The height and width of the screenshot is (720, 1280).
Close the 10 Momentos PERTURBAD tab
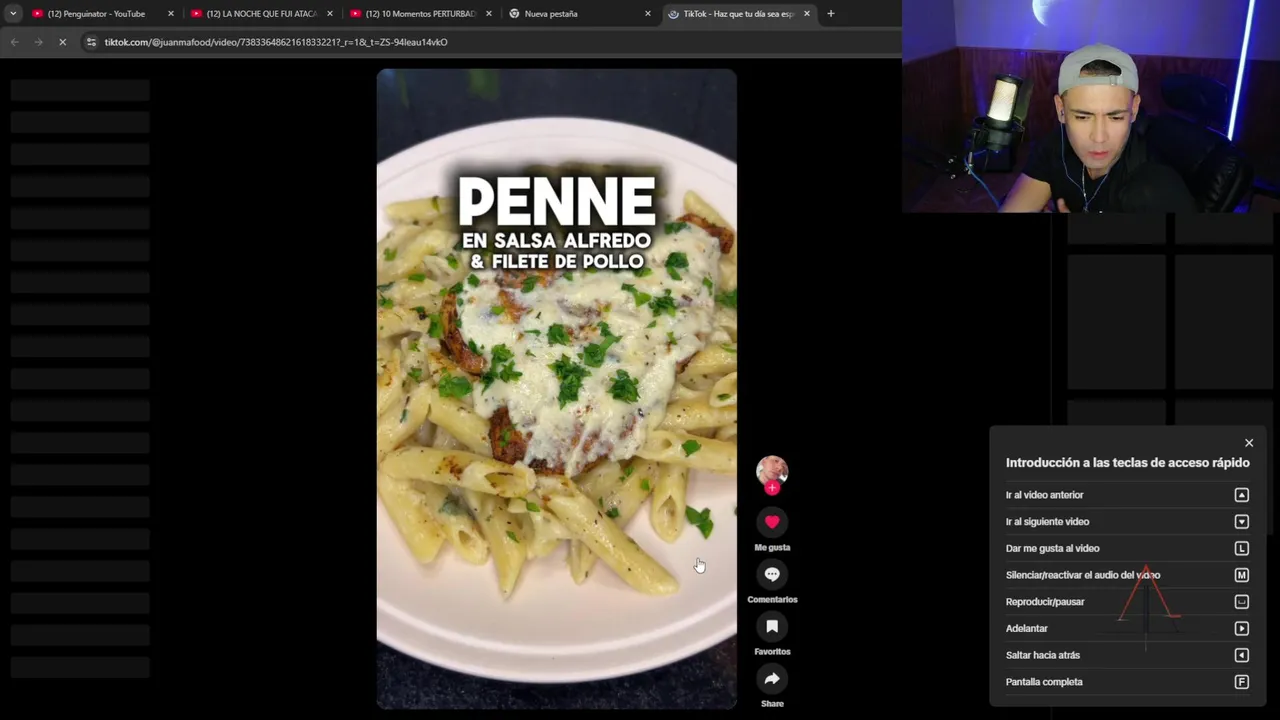(x=489, y=14)
